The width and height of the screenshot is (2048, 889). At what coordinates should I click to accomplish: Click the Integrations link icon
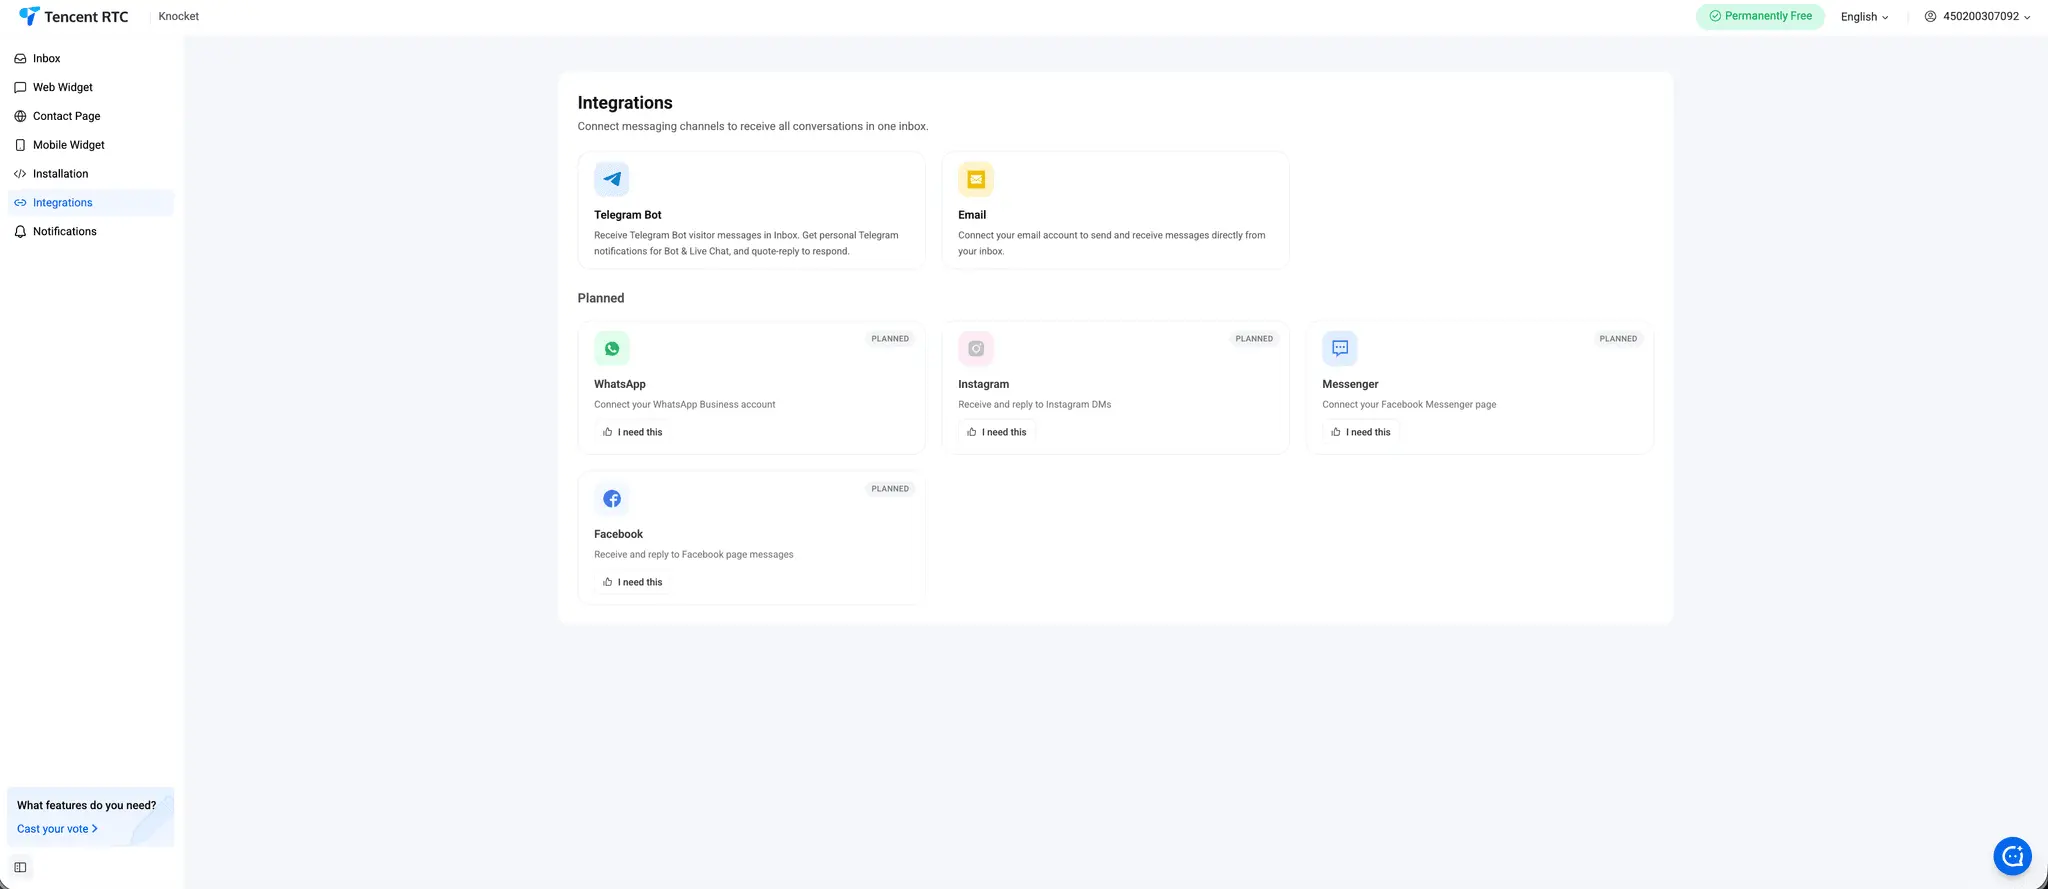click(20, 202)
